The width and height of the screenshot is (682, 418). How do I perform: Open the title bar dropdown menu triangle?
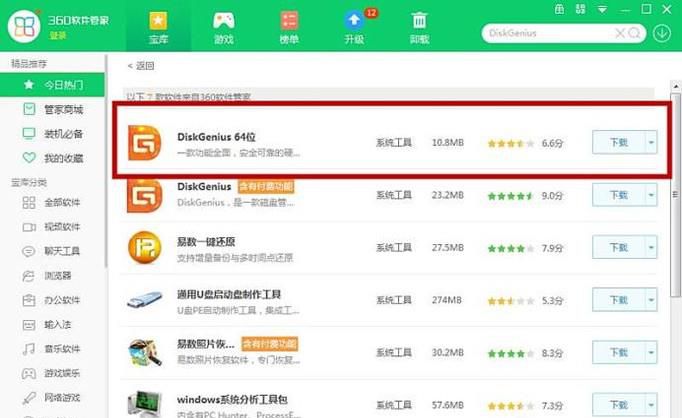(x=602, y=9)
